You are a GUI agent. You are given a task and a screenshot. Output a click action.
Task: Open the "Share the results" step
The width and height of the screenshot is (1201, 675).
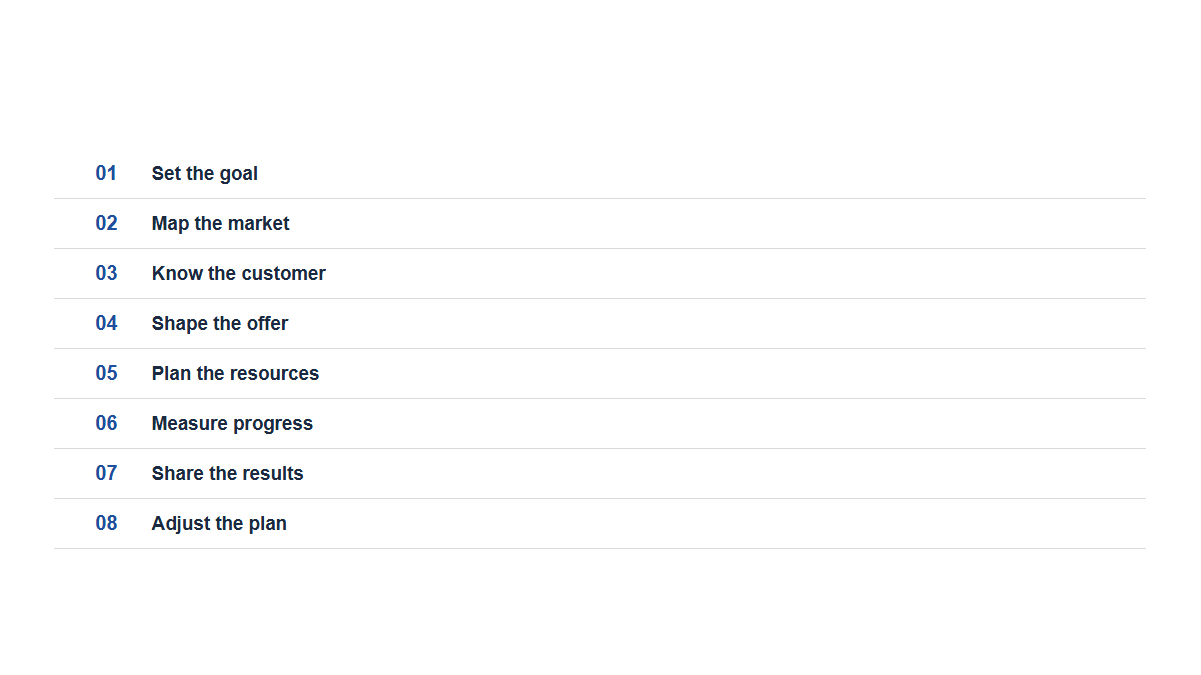600,474
